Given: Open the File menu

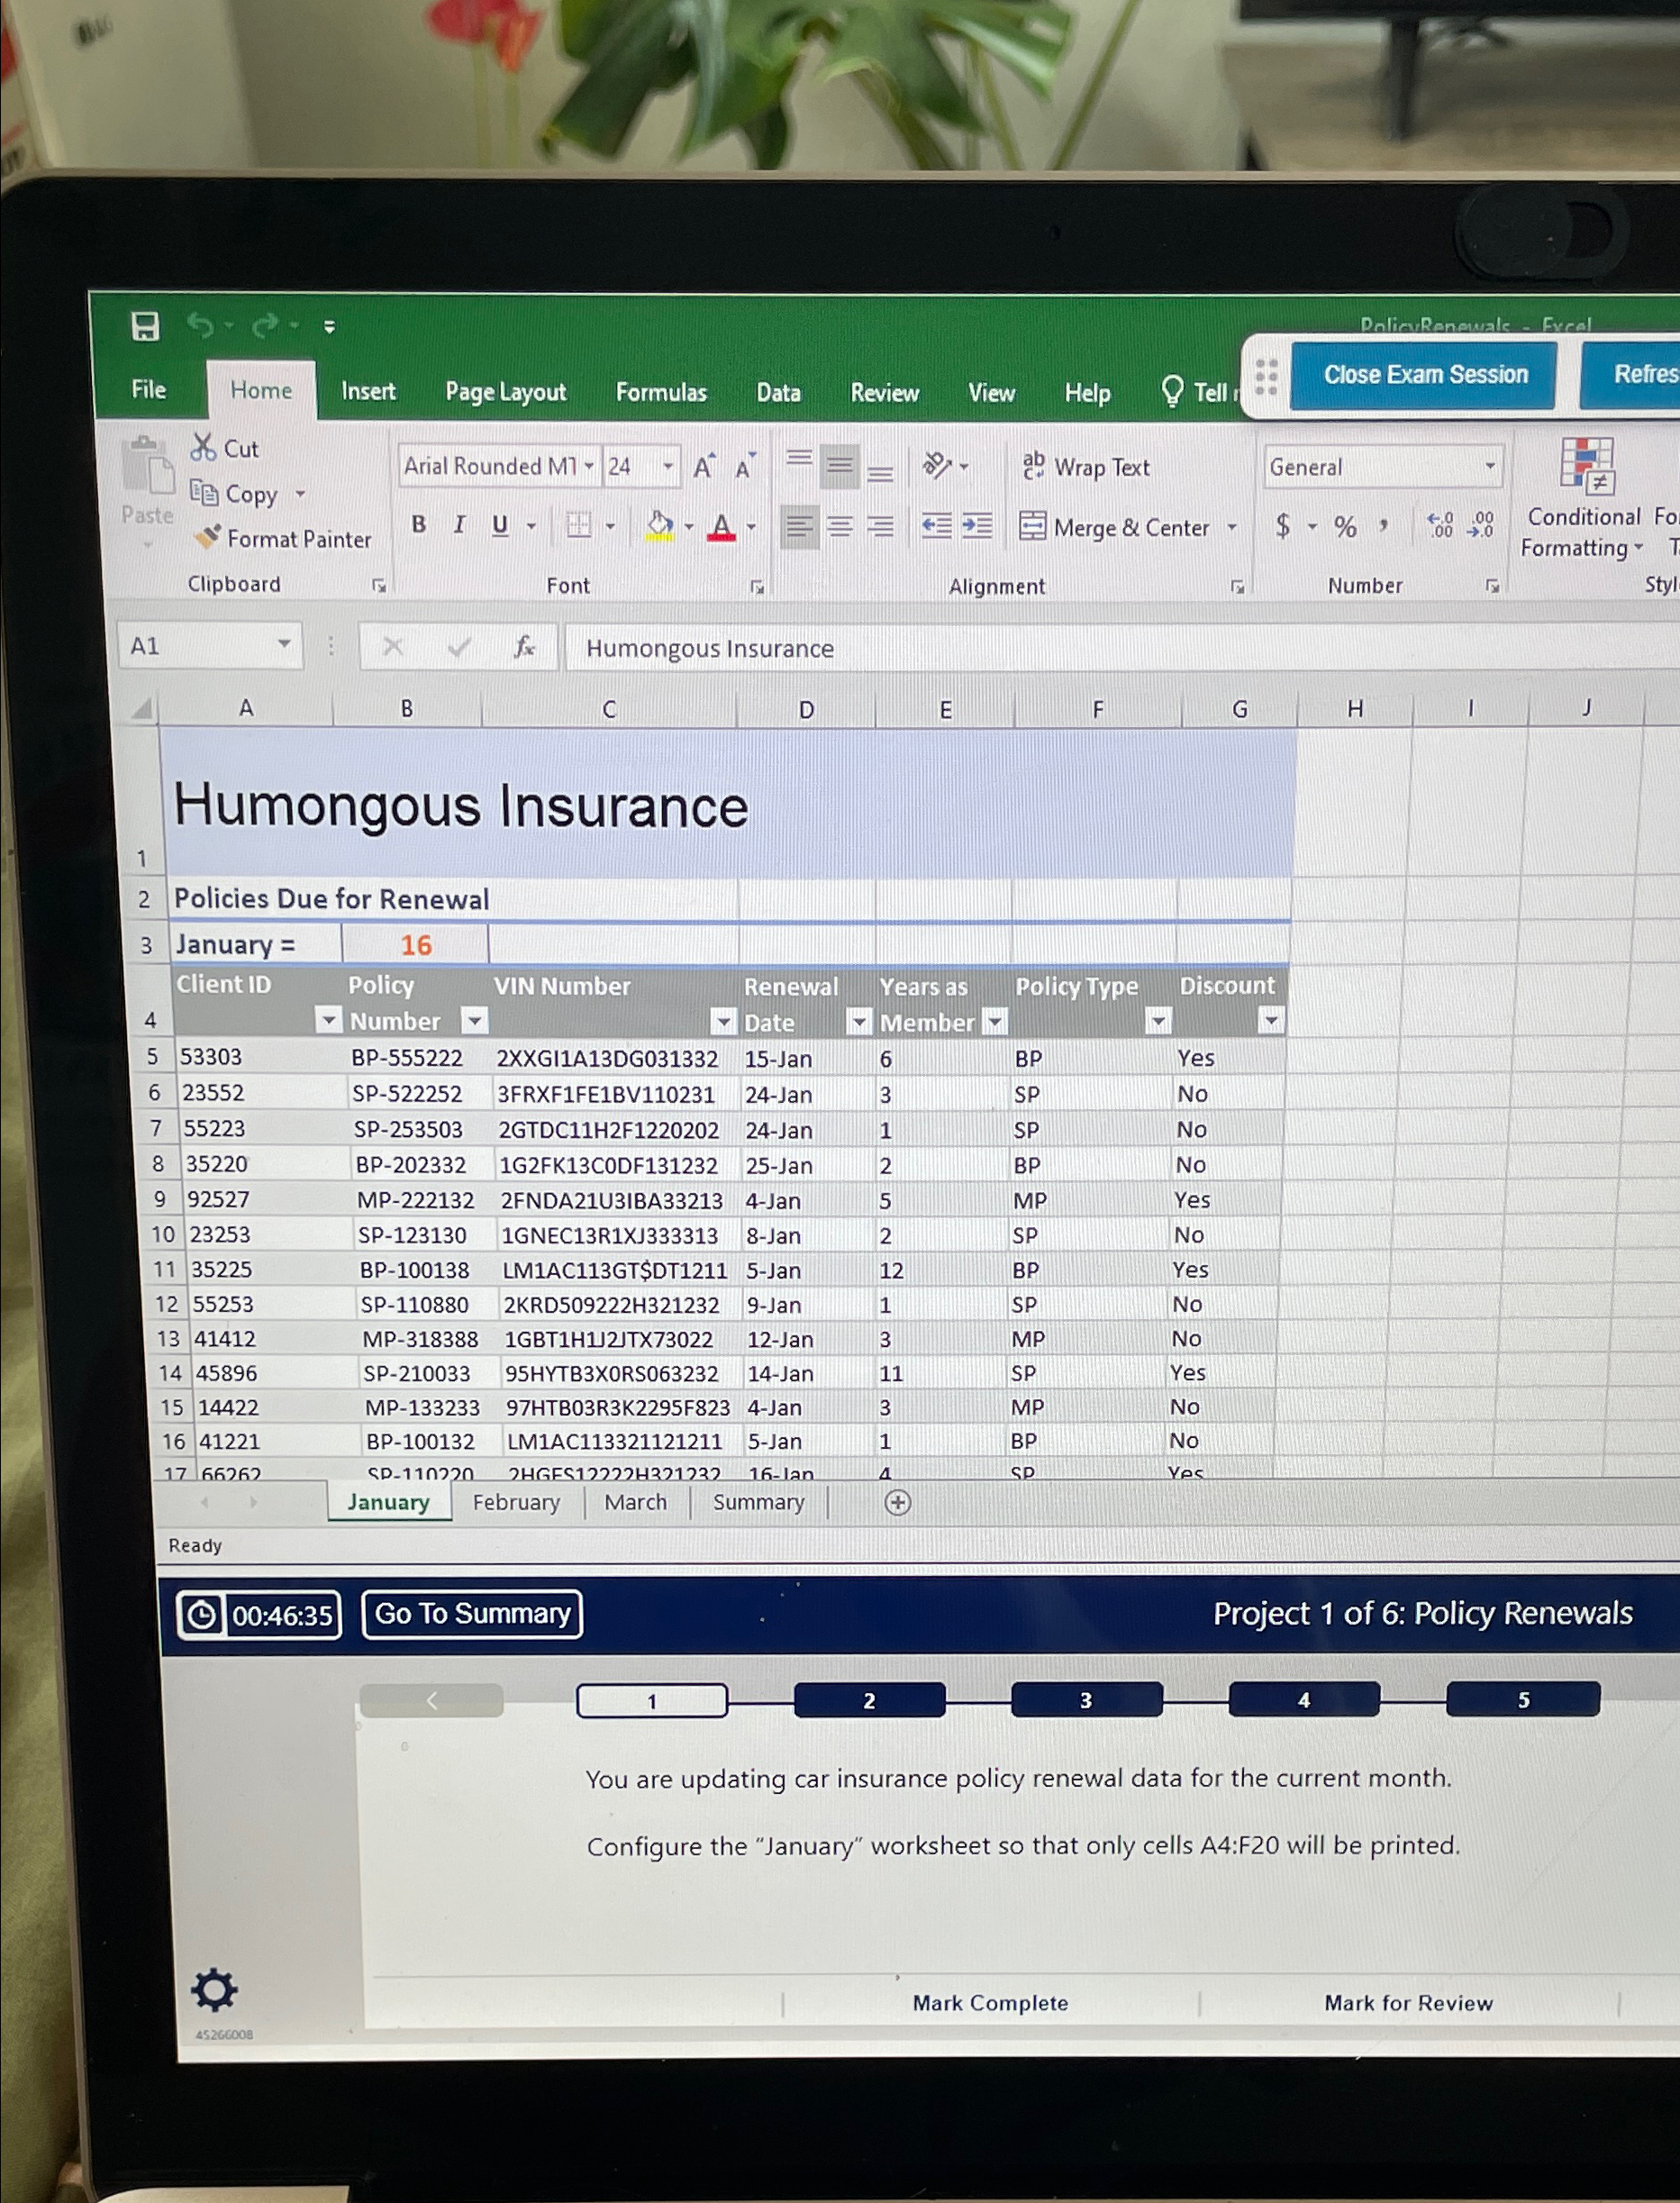Looking at the screenshot, I should click(x=148, y=389).
